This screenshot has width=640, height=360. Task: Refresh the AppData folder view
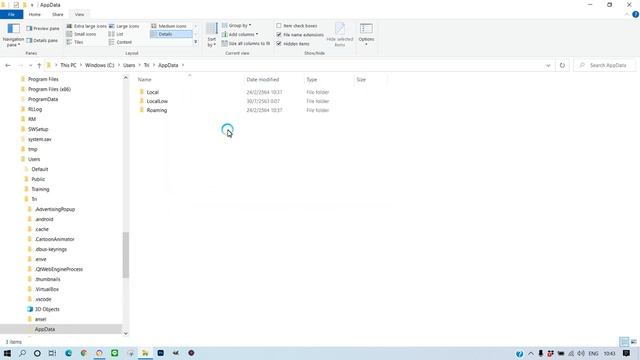tap(562, 65)
